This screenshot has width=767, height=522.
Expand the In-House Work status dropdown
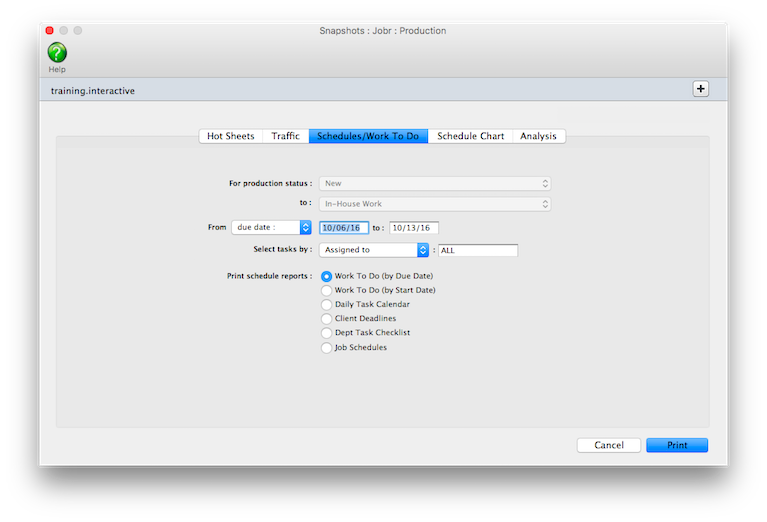pos(435,204)
